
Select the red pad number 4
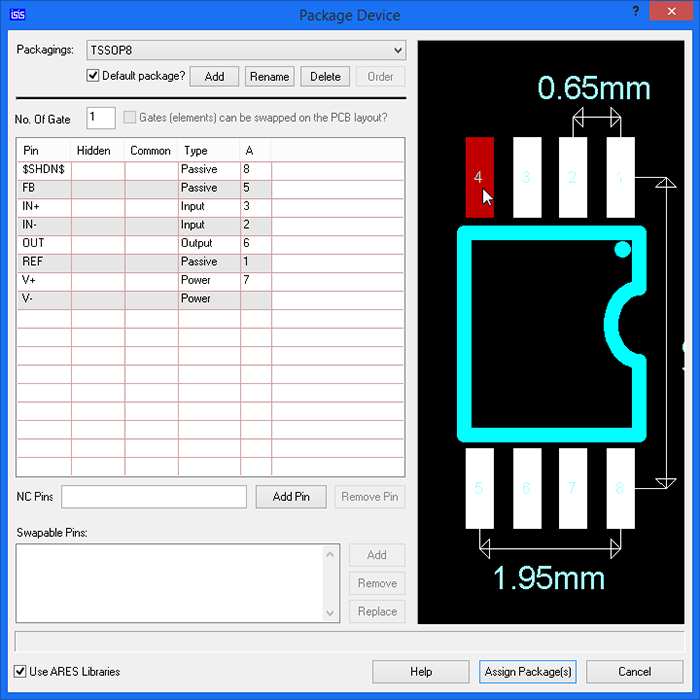coord(479,177)
